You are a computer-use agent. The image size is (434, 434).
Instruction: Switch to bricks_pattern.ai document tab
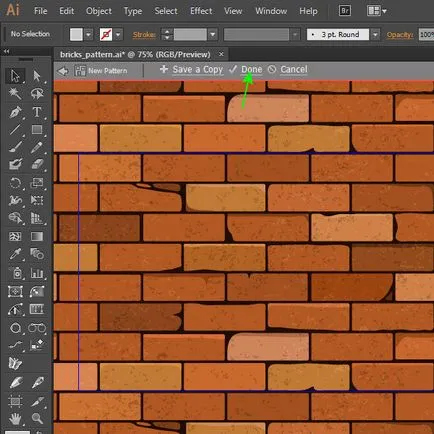(x=135, y=54)
